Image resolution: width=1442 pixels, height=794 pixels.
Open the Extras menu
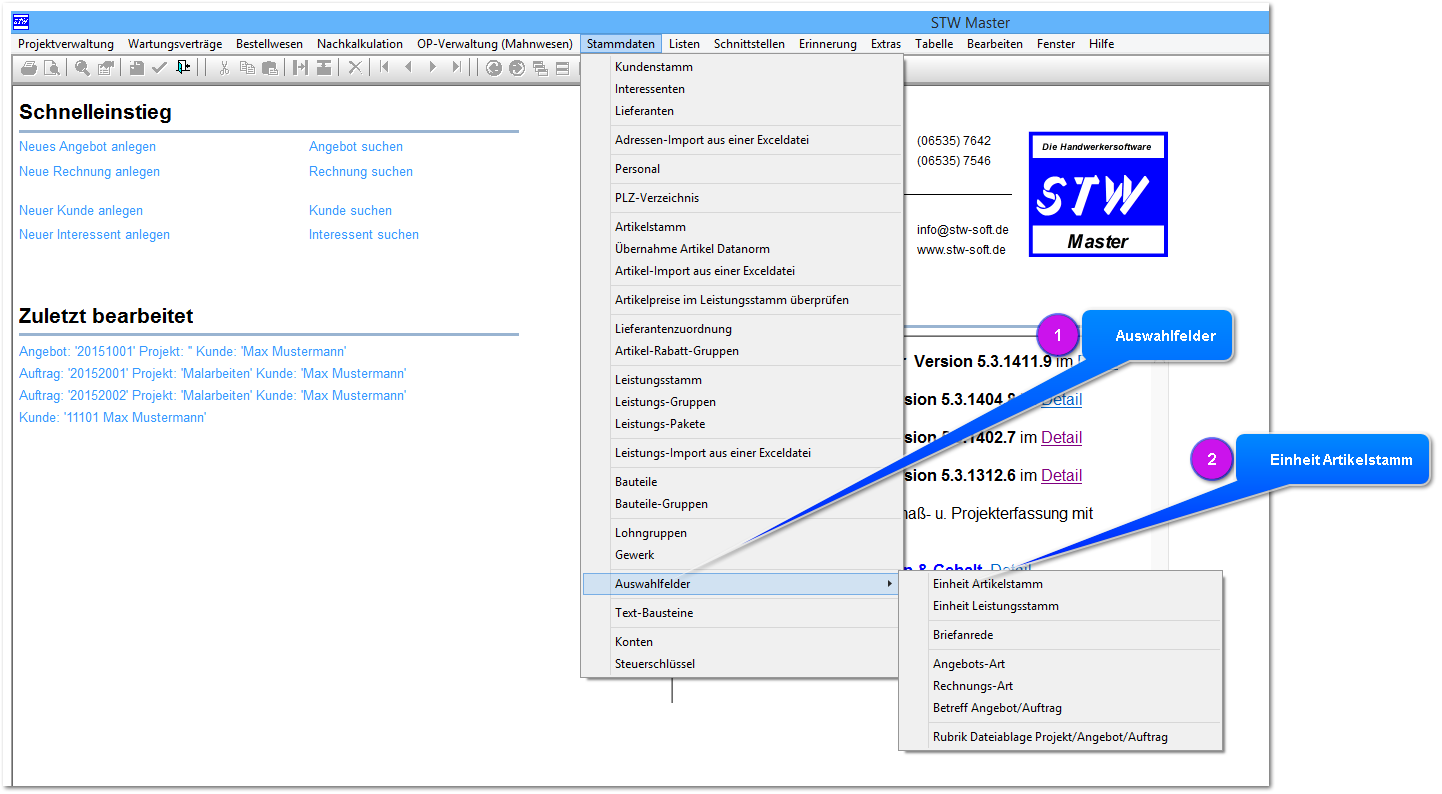(885, 44)
